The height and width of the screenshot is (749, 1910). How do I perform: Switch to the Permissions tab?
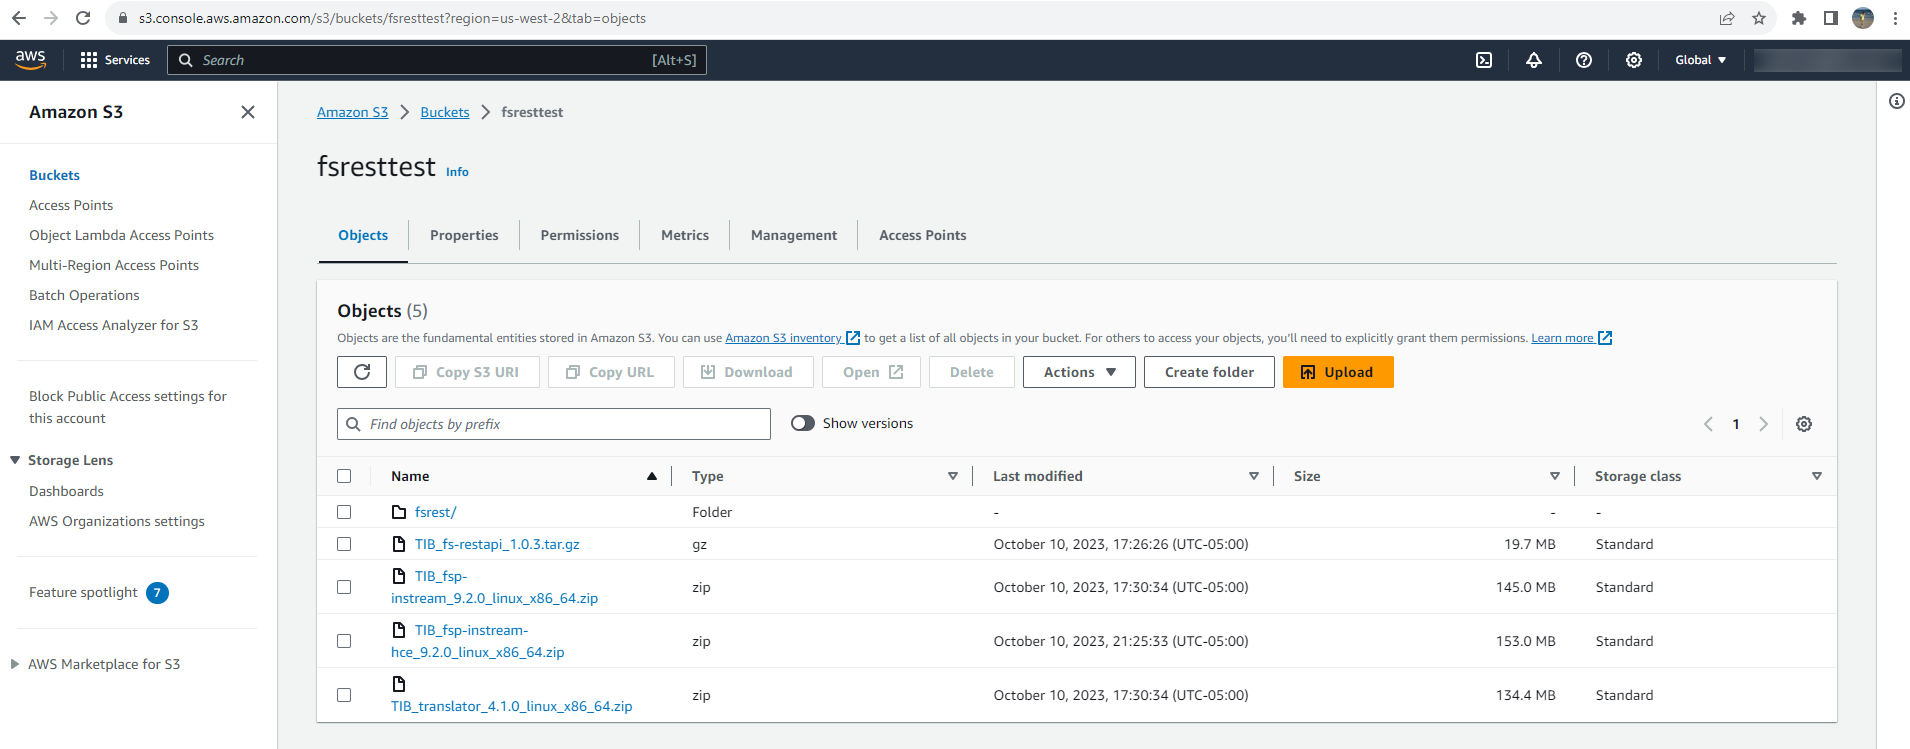(x=579, y=235)
